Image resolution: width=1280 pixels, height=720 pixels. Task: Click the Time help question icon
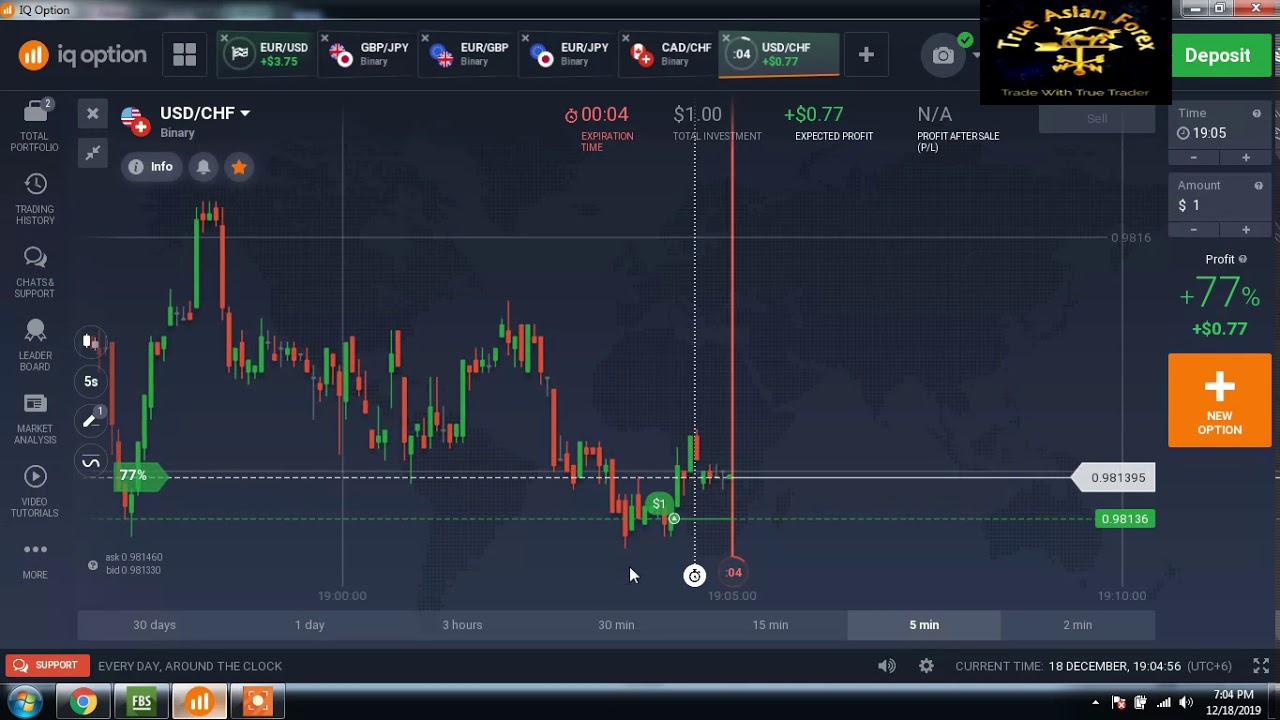[x=1257, y=113]
